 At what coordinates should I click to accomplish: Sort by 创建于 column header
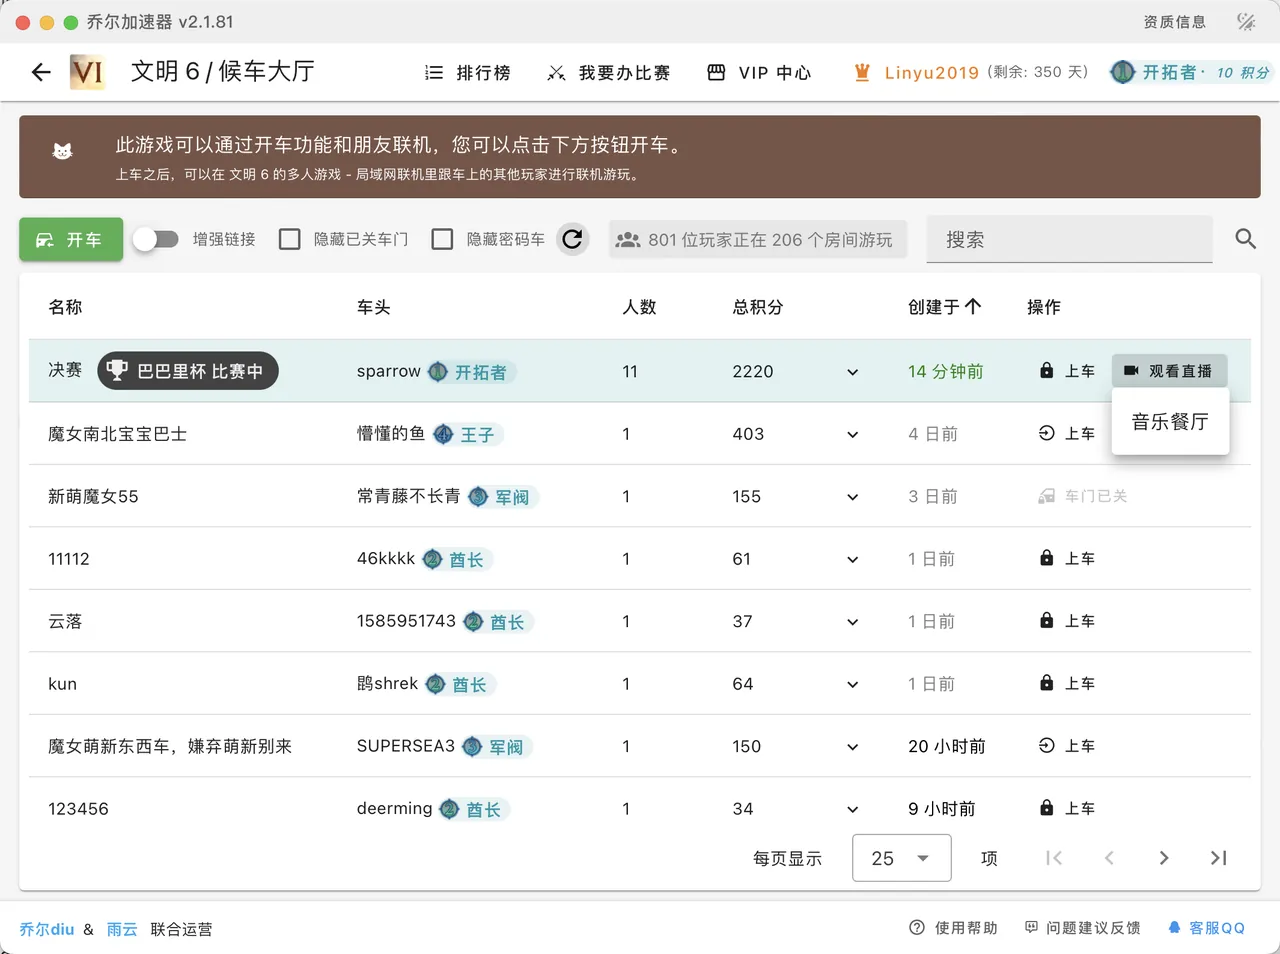pos(944,307)
